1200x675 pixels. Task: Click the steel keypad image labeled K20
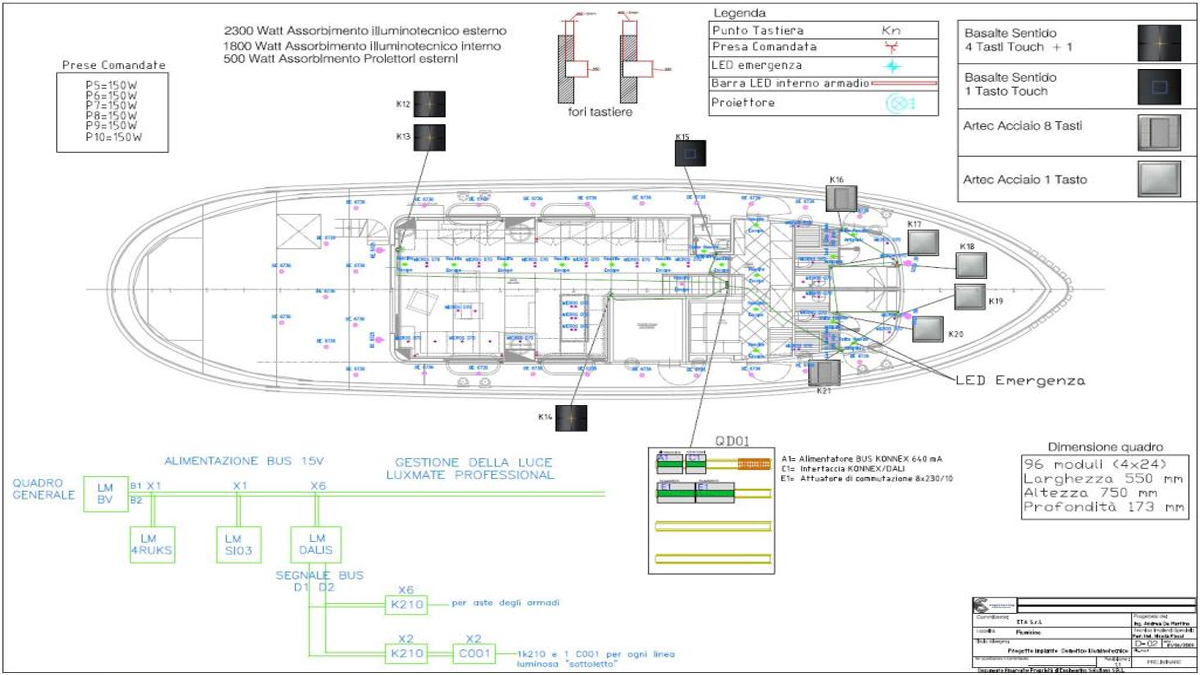point(927,330)
